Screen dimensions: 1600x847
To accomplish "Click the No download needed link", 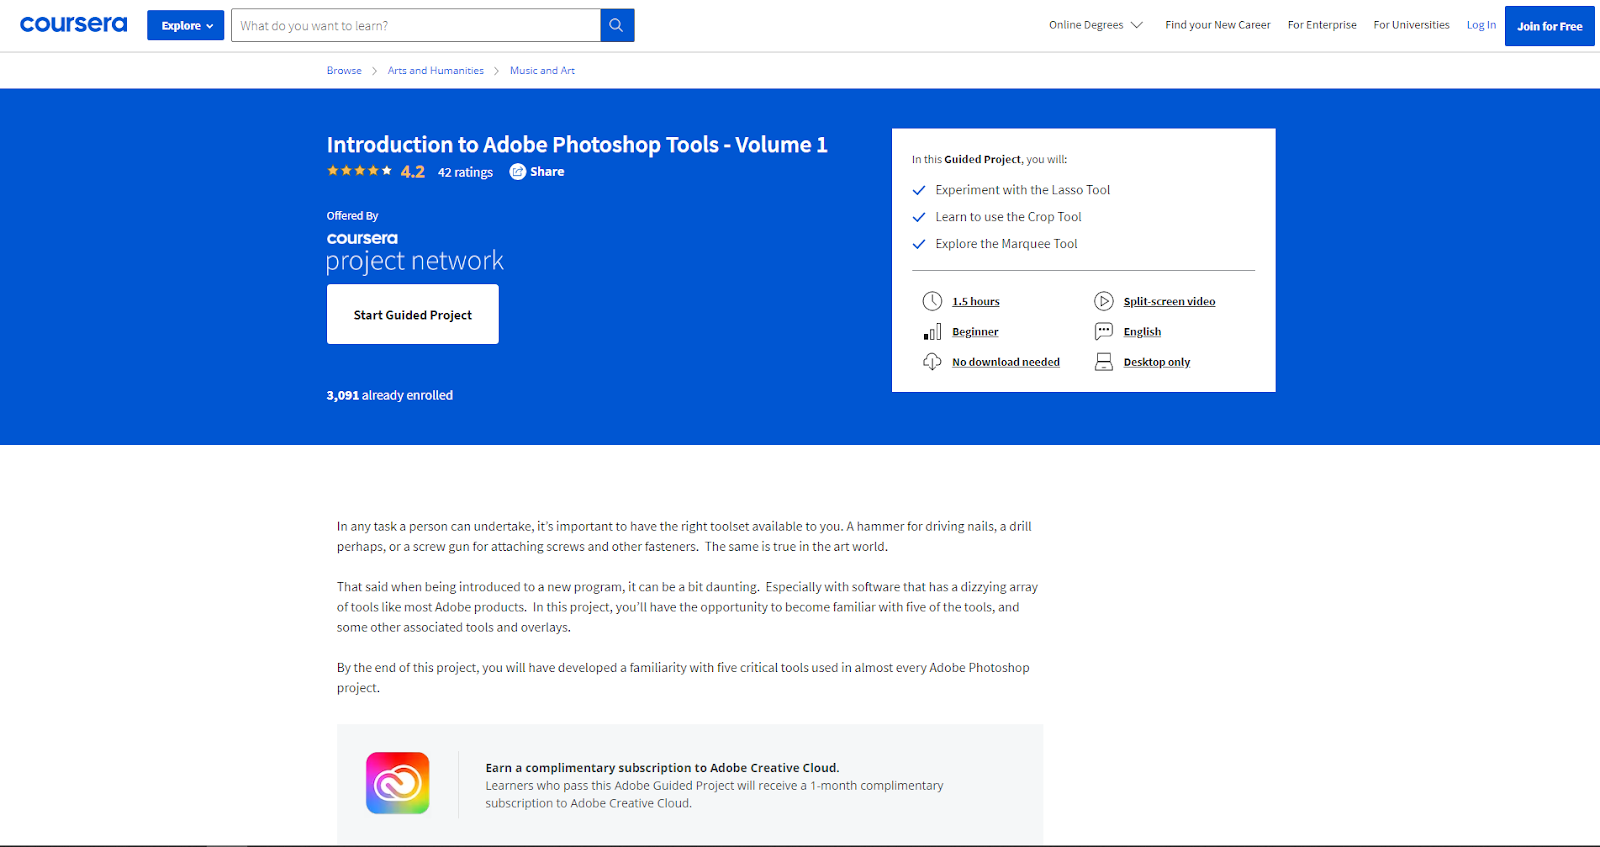I will [x=1006, y=362].
